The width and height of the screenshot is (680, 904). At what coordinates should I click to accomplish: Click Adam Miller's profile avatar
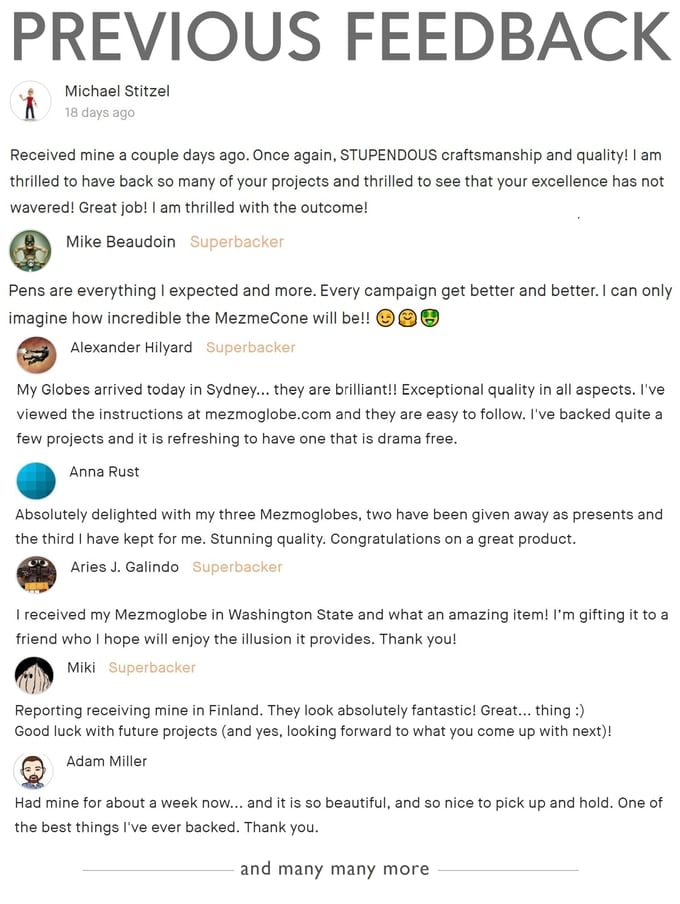point(33,771)
